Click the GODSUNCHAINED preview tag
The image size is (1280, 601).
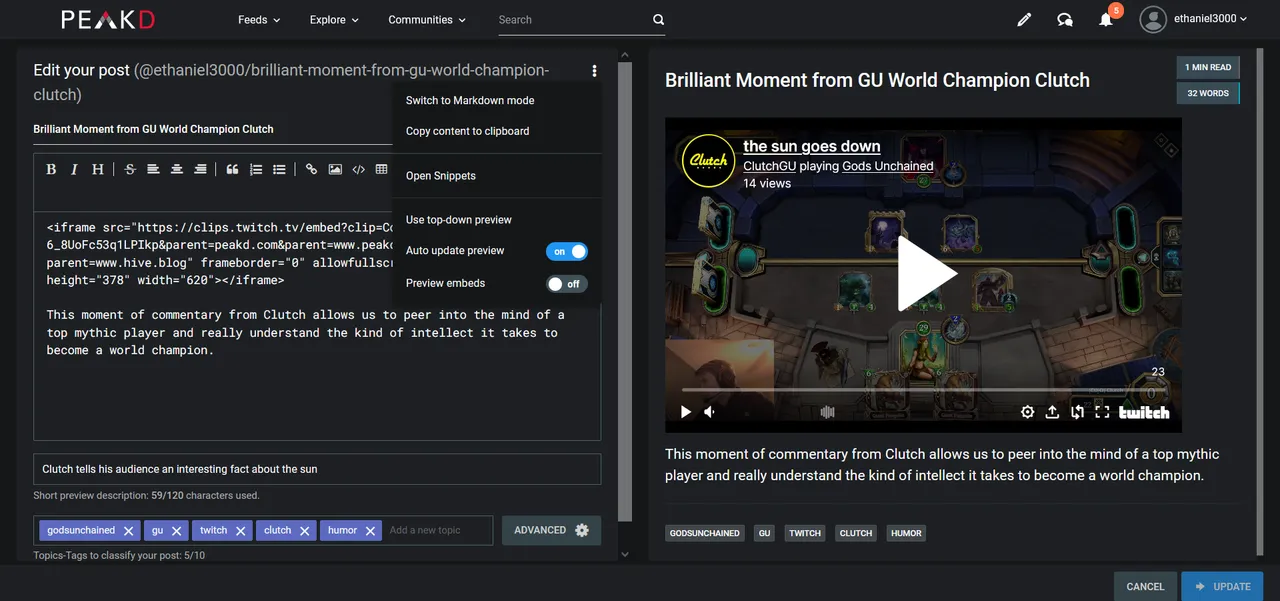point(705,533)
